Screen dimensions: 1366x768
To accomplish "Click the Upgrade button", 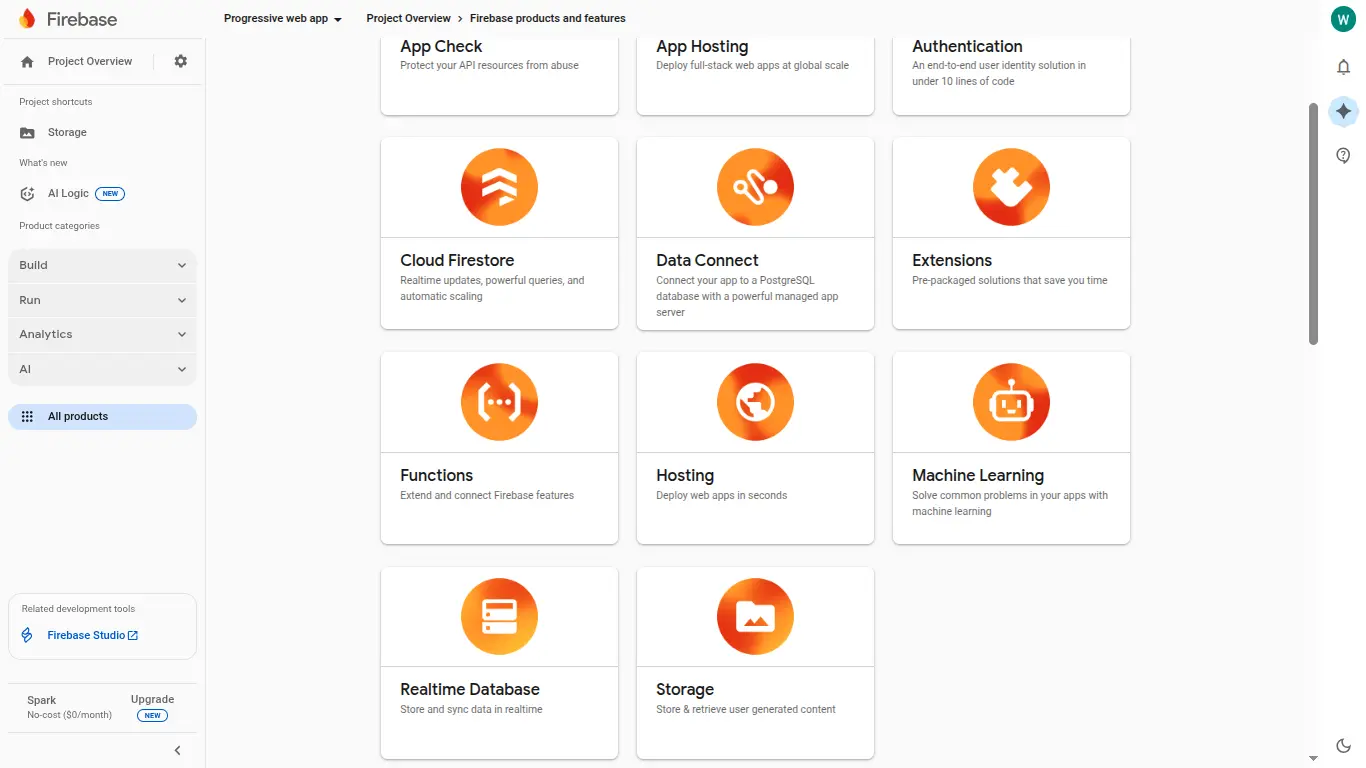I will [x=152, y=699].
